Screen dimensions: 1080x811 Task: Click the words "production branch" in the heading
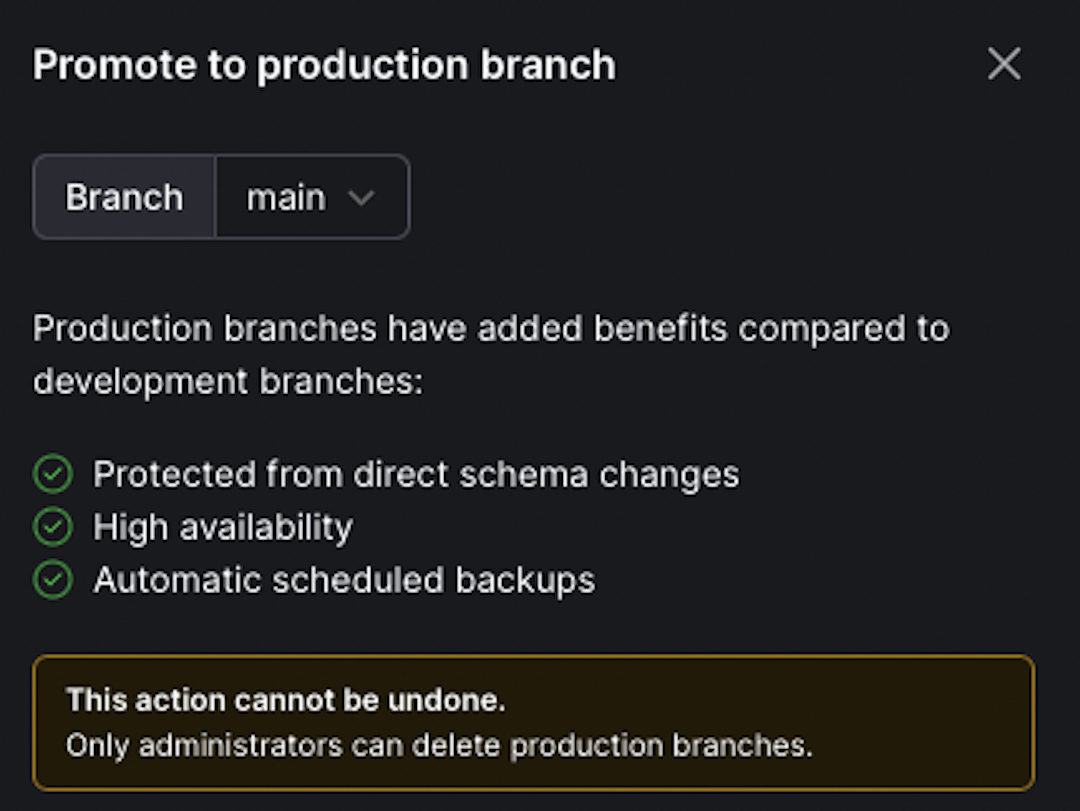click(x=436, y=65)
